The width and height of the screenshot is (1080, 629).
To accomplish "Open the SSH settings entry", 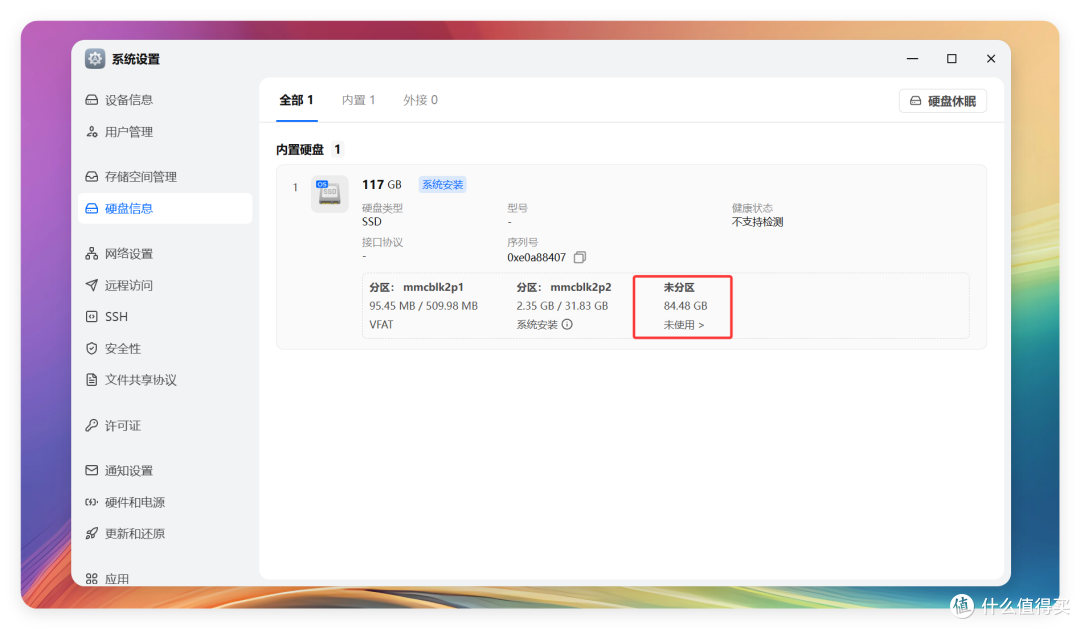I will click(116, 317).
